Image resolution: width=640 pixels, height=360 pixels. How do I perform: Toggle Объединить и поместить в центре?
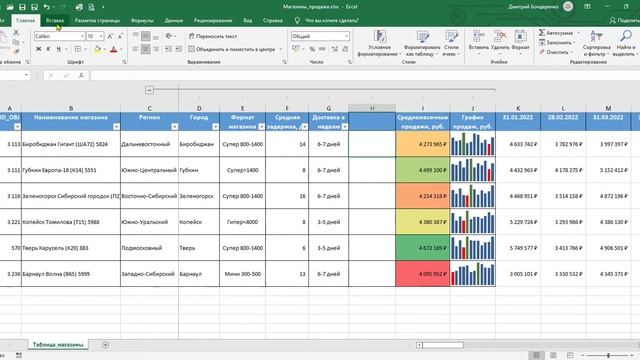click(x=232, y=49)
